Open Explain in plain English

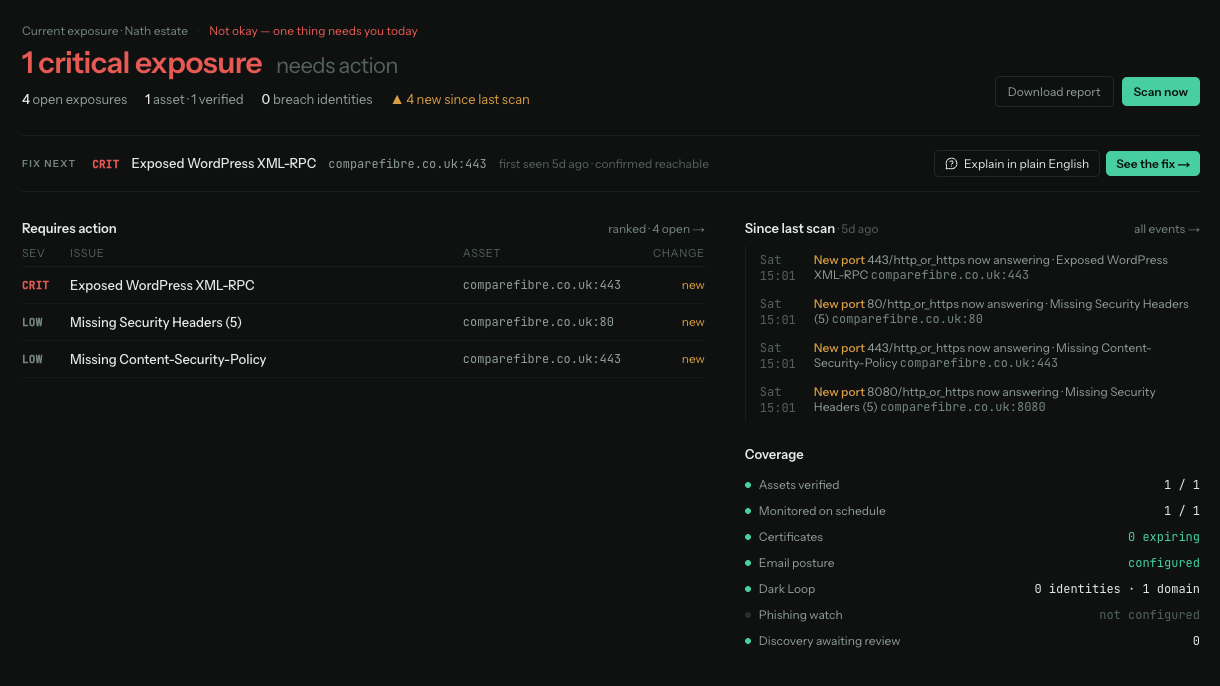[1017, 164]
